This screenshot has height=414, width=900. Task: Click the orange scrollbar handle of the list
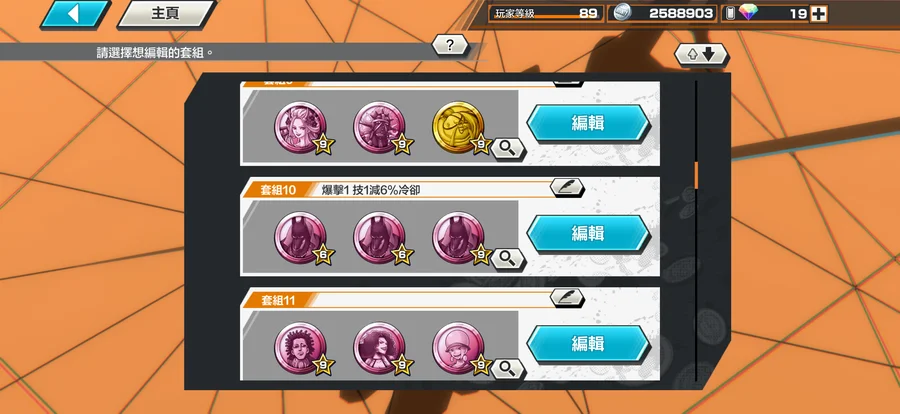tap(696, 175)
